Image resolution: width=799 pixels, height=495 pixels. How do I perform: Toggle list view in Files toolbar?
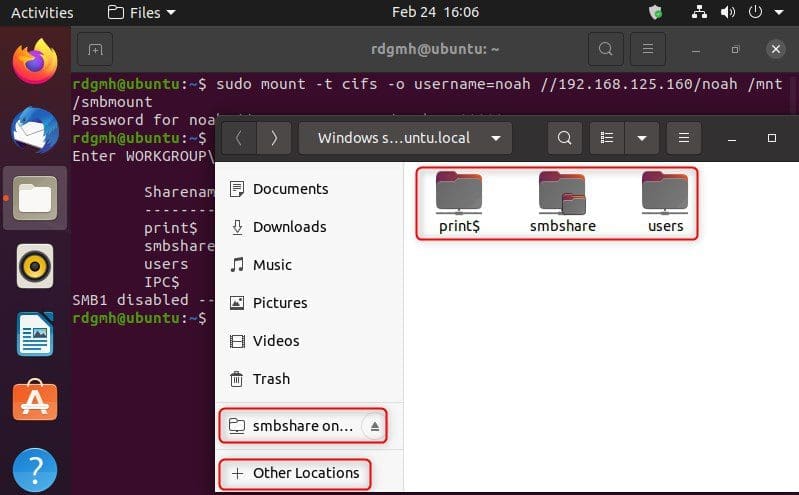[x=606, y=138]
